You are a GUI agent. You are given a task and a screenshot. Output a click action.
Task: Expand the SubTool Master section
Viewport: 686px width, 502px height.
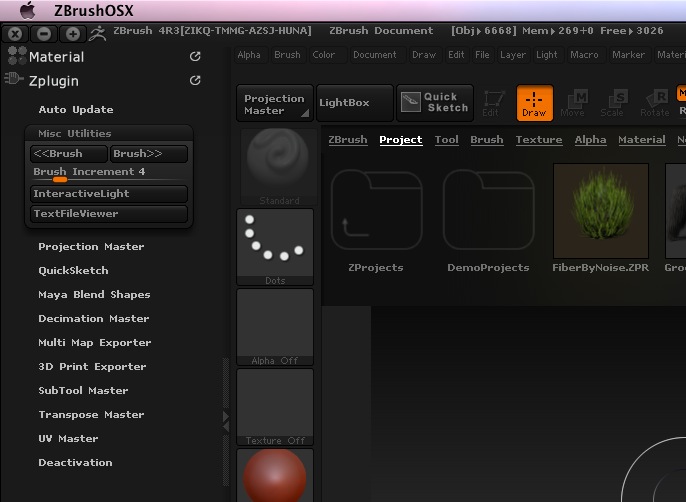[83, 390]
